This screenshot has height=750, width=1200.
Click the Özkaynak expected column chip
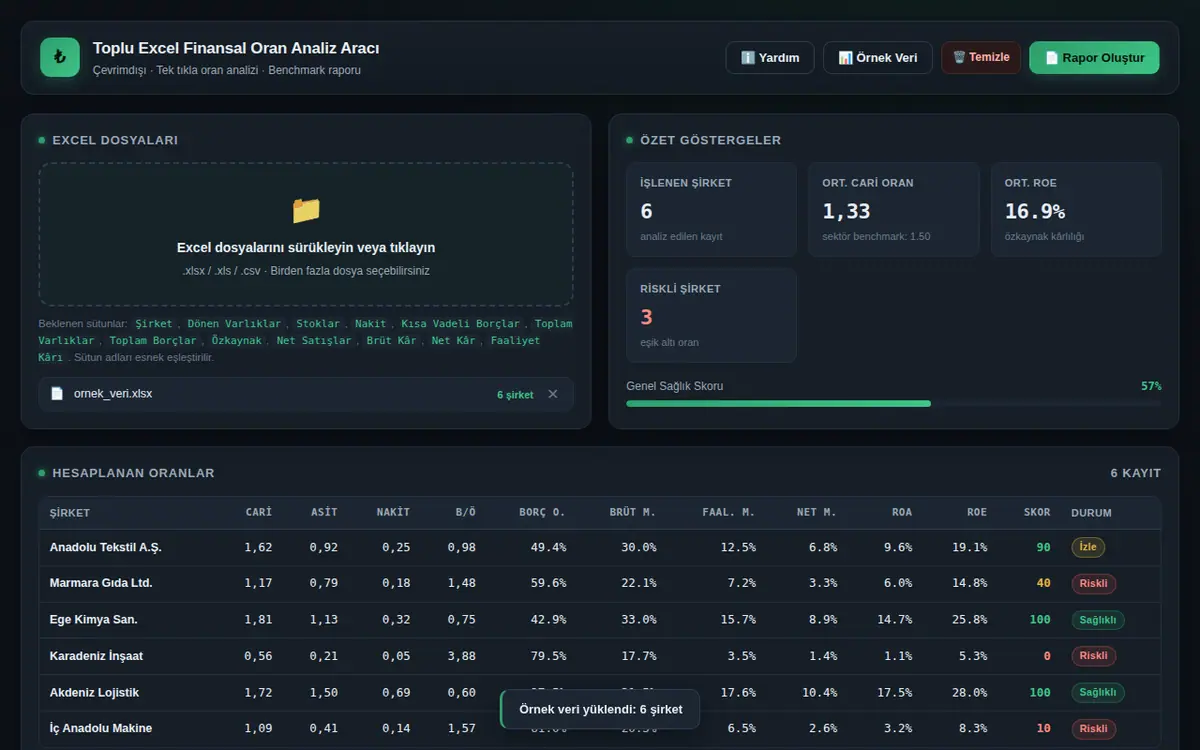pyautogui.click(x=236, y=341)
